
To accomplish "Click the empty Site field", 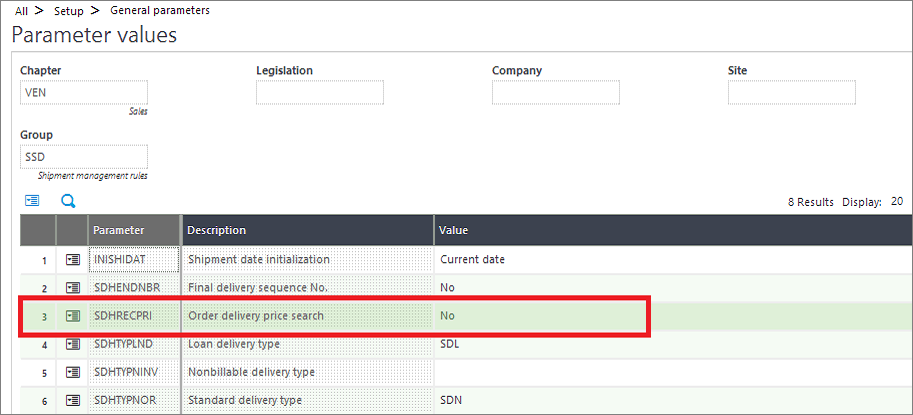I will click(792, 93).
